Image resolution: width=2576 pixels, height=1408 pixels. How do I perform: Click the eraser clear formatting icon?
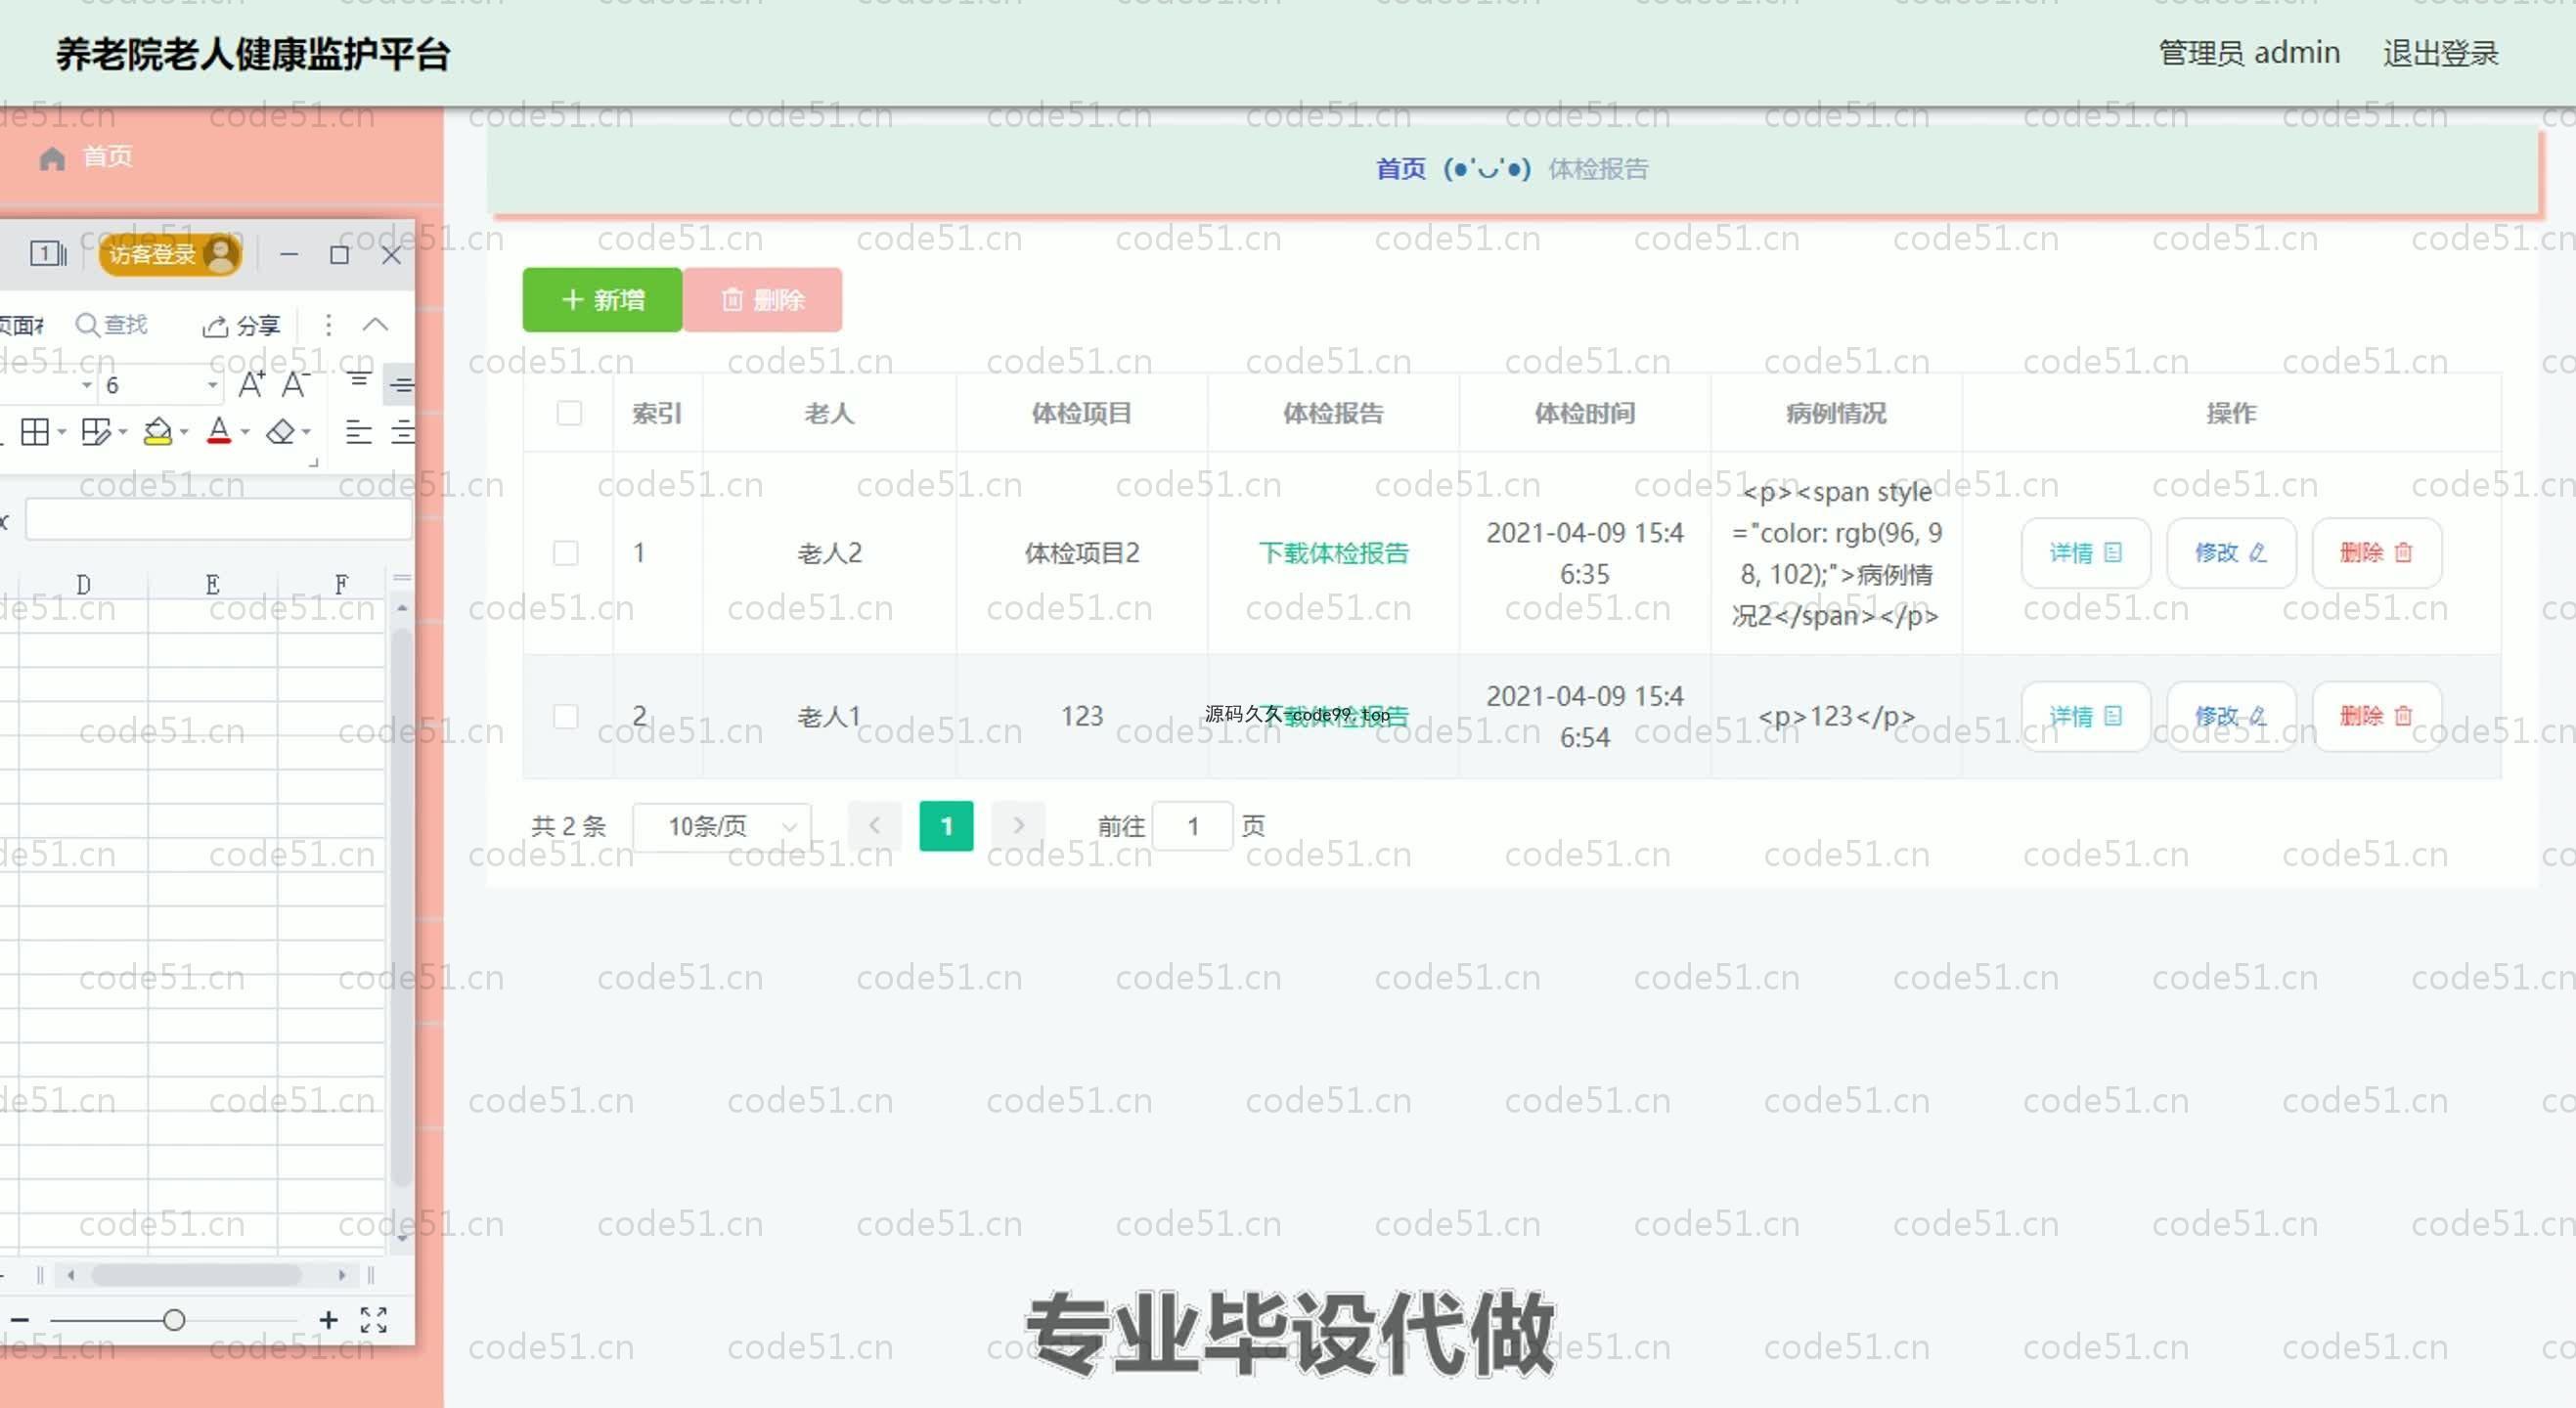pyautogui.click(x=281, y=432)
